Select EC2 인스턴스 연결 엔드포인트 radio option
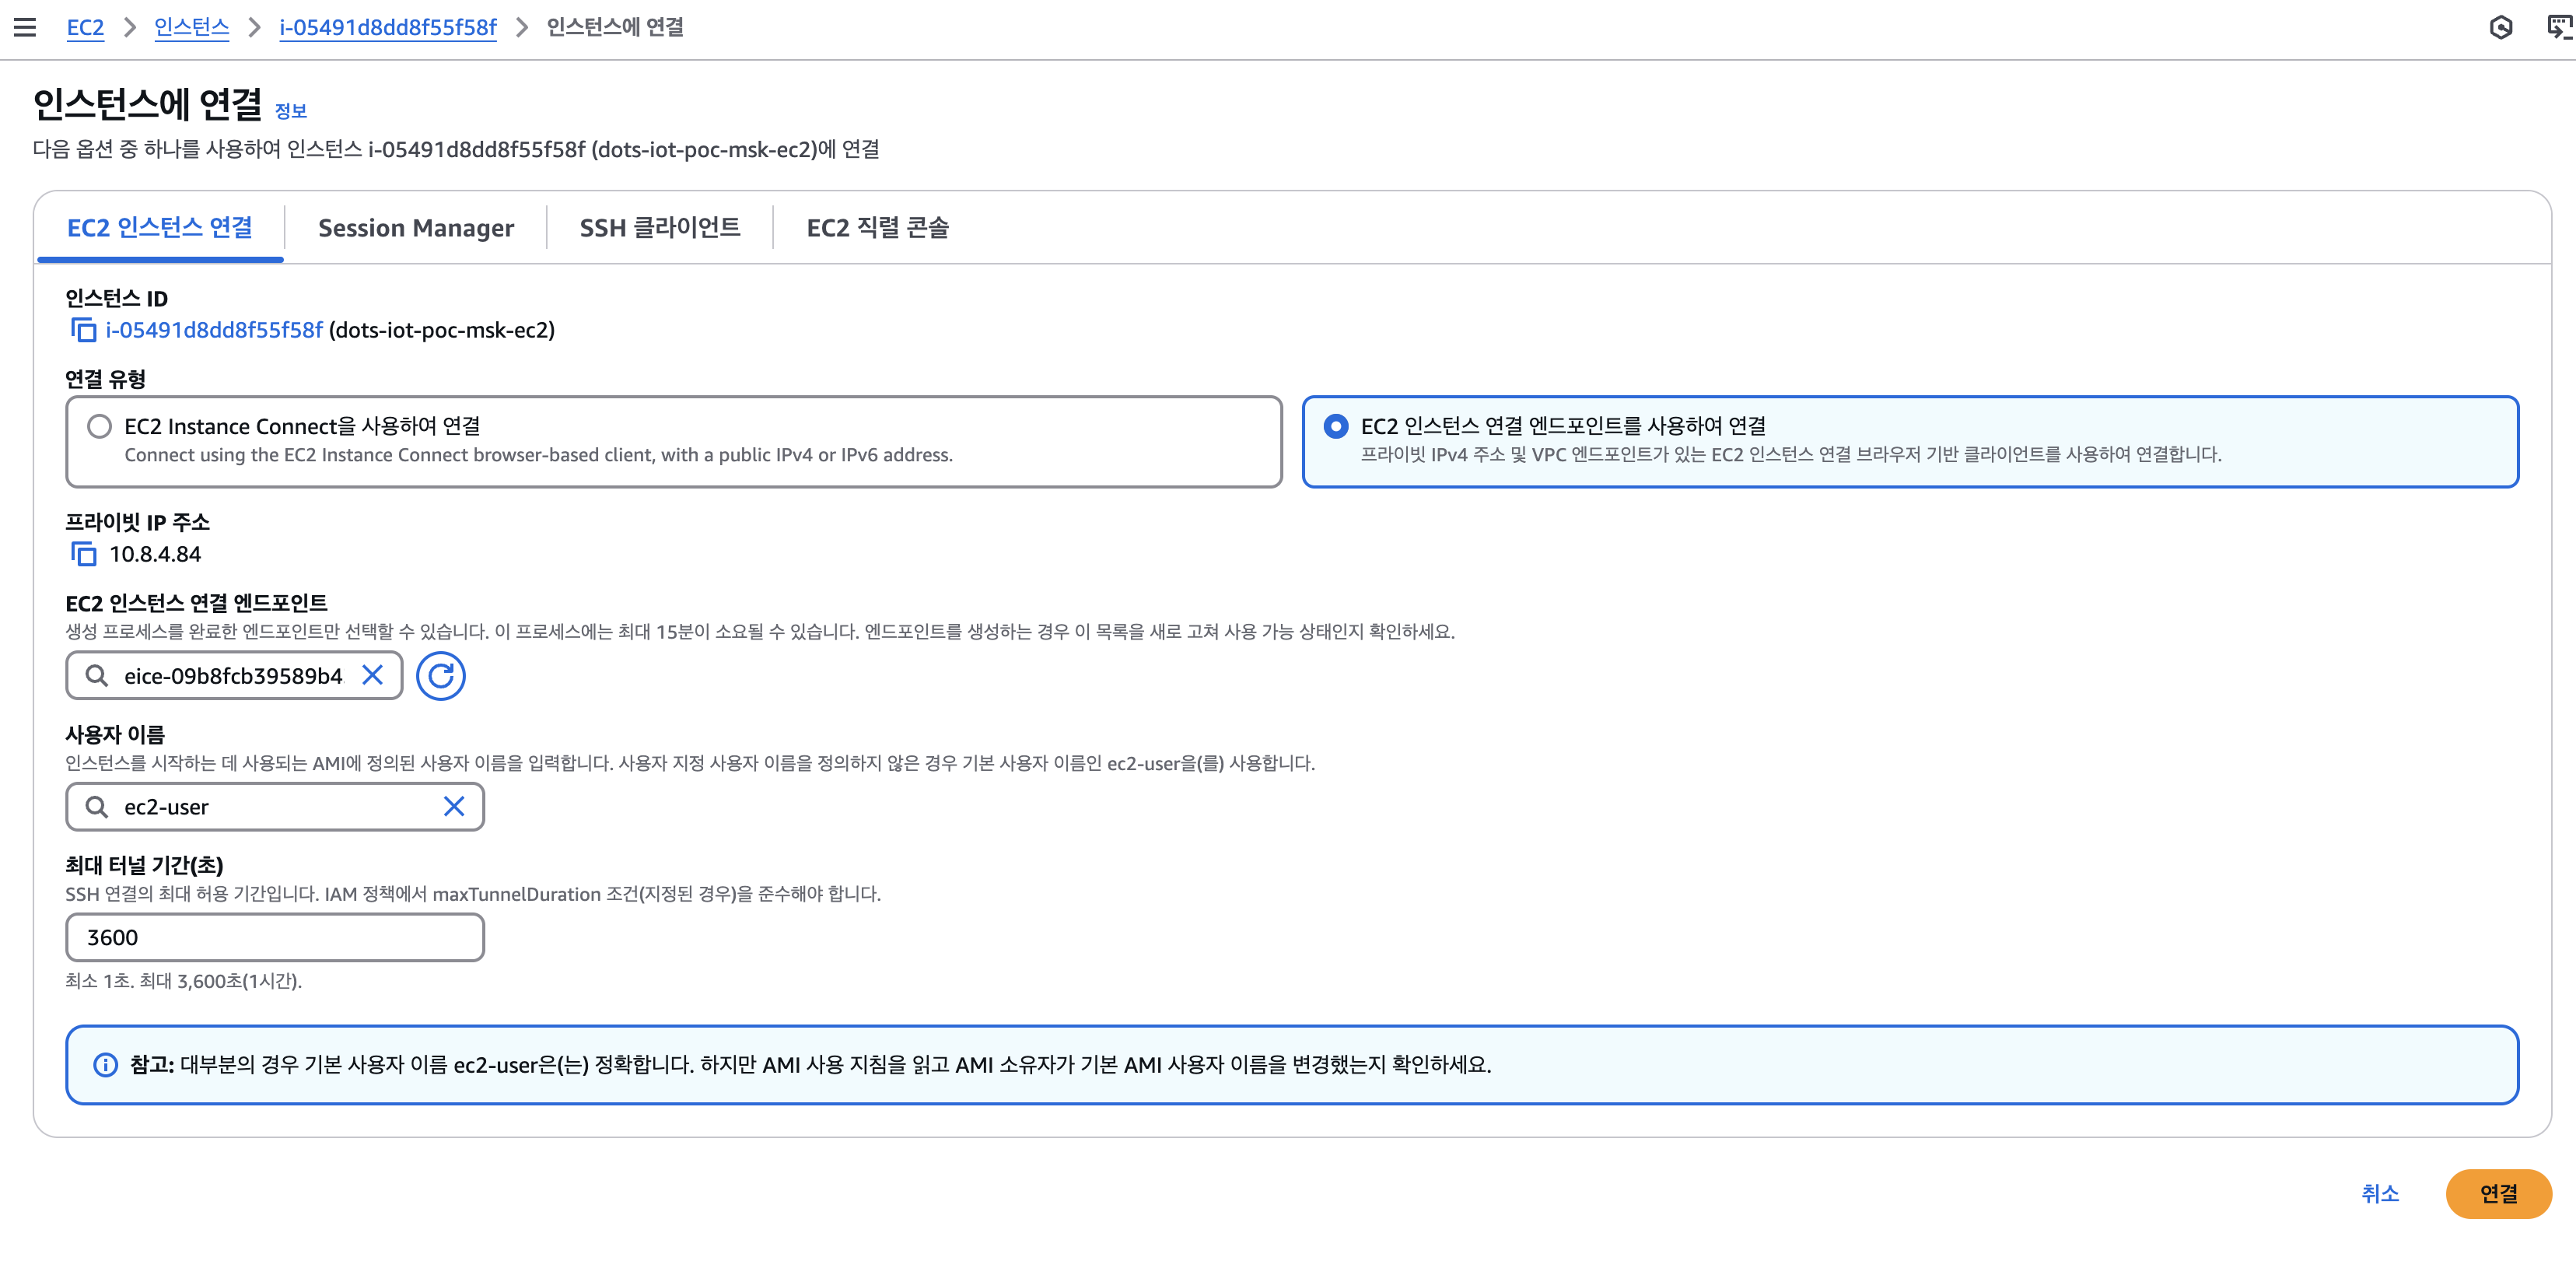The height and width of the screenshot is (1268, 2576). pos(1335,426)
